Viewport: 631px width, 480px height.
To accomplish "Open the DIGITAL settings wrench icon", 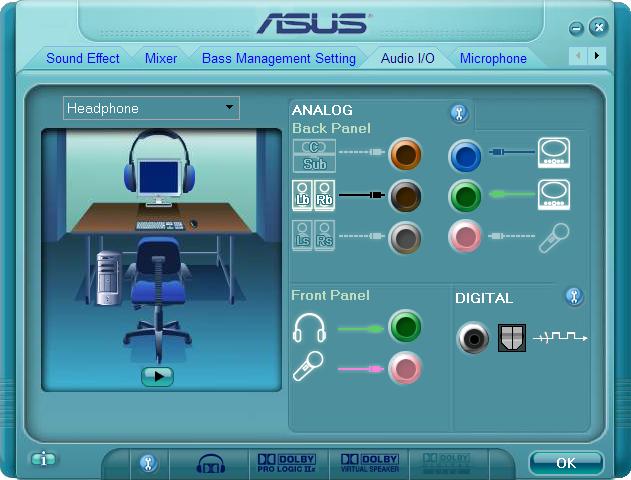I will [x=574, y=297].
